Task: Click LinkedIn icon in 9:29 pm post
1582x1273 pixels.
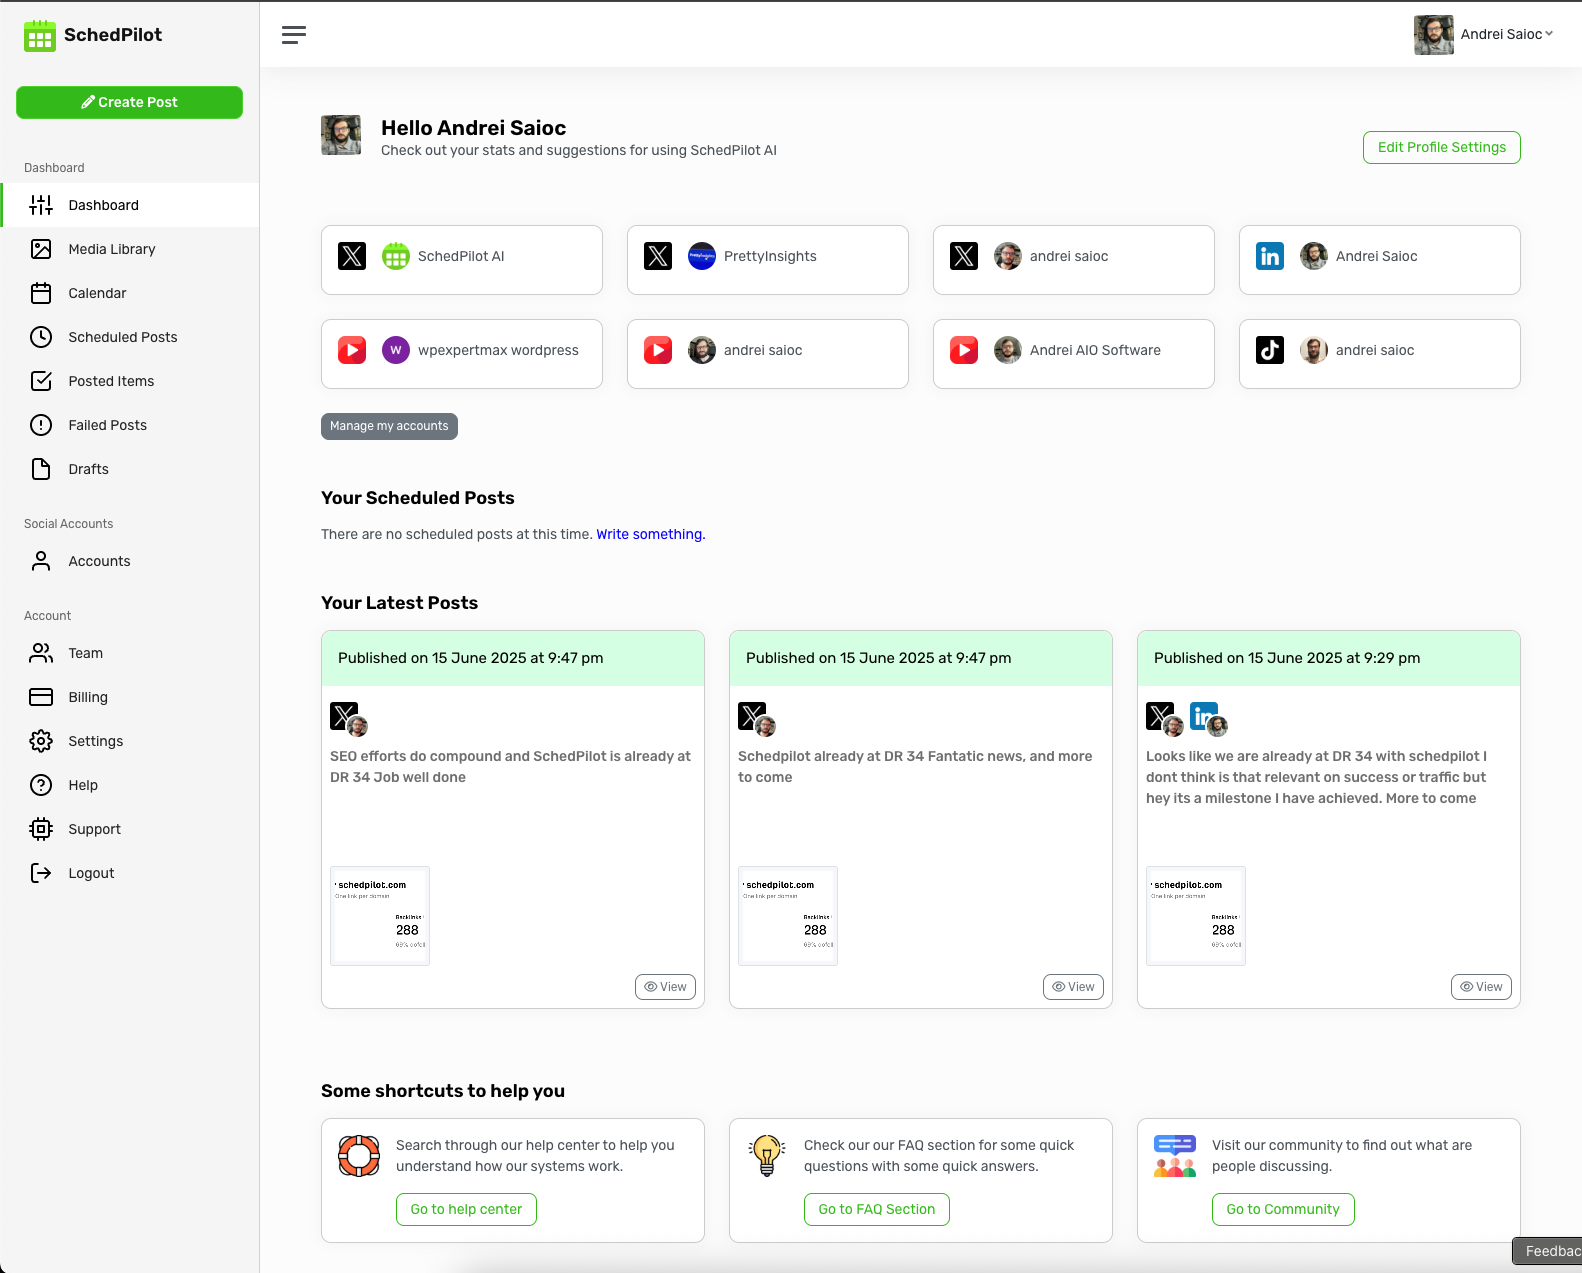Action: click(x=1204, y=716)
